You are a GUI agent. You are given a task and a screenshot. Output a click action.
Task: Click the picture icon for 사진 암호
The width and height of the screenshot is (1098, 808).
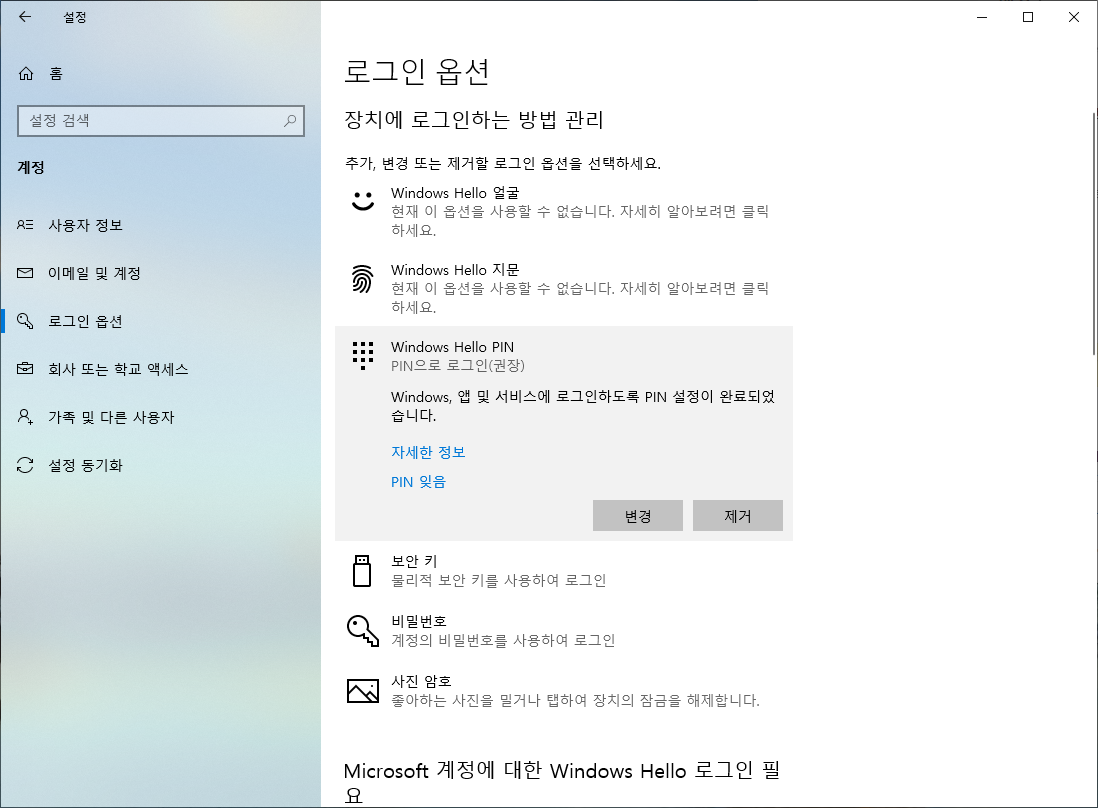[x=363, y=690]
